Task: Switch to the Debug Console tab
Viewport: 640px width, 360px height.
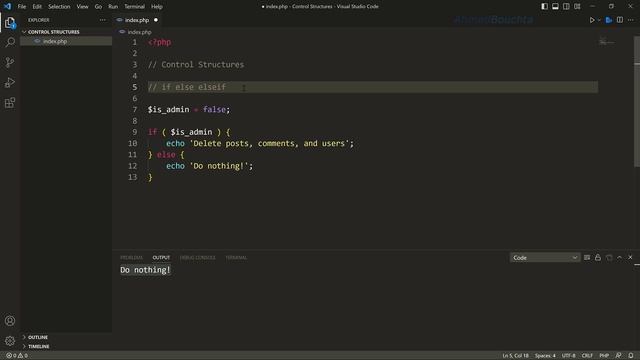Action: [x=198, y=258]
